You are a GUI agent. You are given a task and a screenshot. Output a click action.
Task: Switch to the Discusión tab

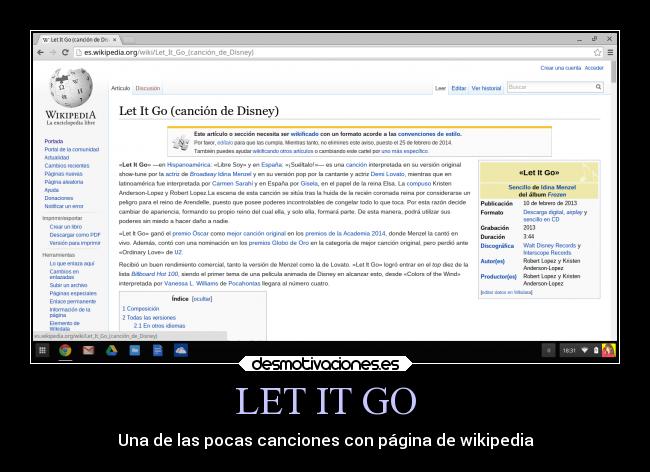148,88
